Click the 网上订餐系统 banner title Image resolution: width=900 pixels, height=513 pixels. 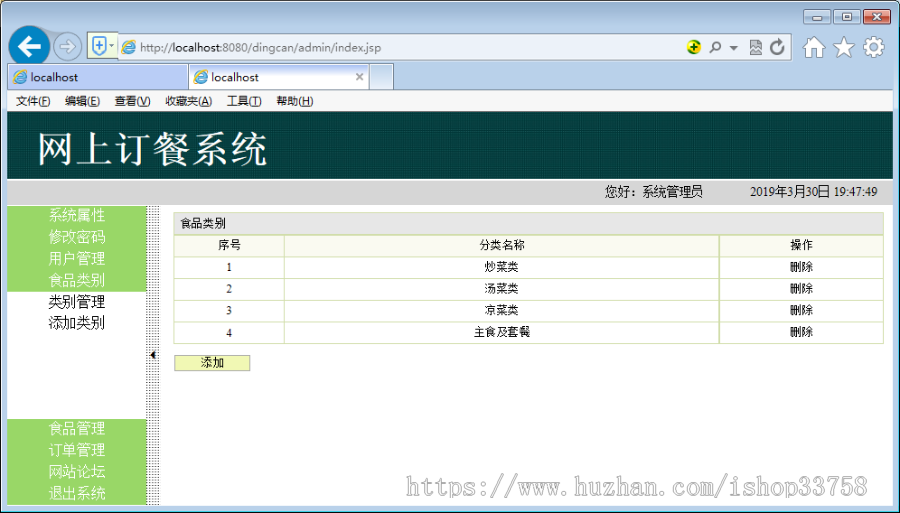[152, 149]
